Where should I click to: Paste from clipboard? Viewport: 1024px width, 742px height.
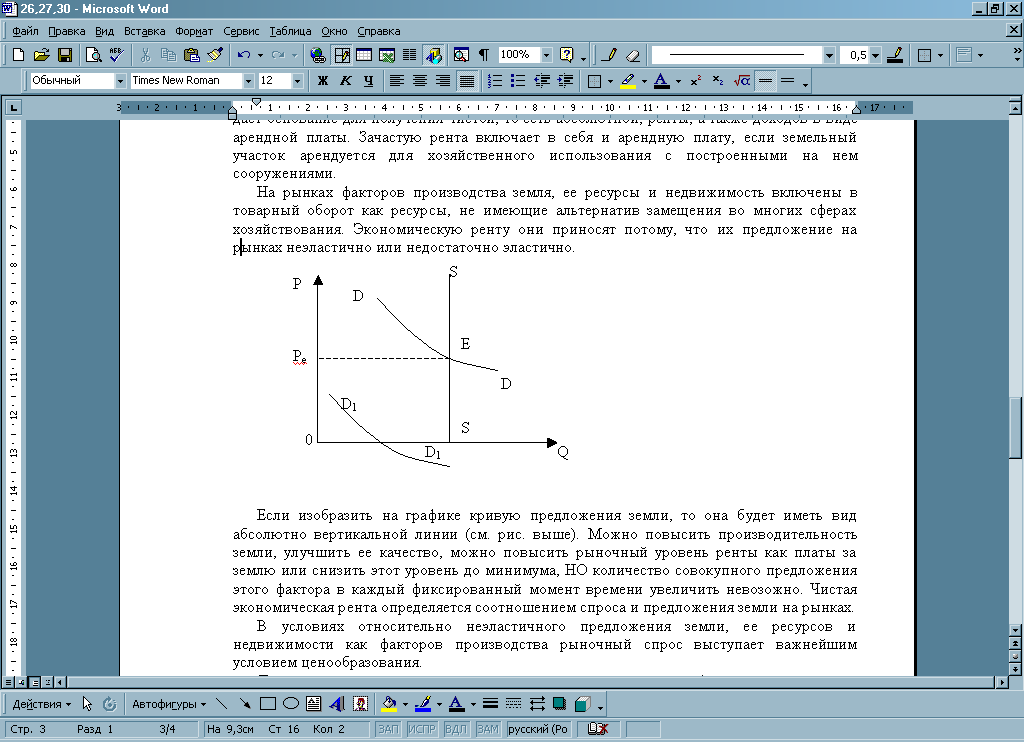191,55
